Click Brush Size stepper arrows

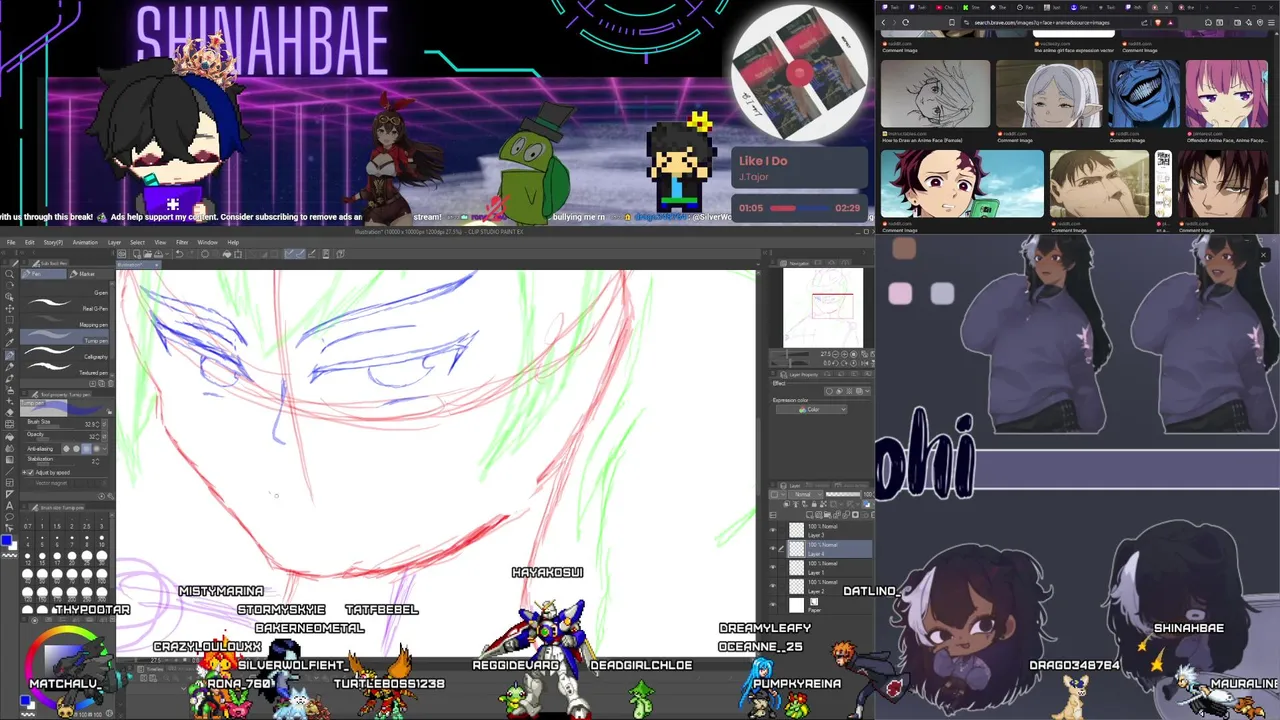pyautogui.click(x=97, y=425)
